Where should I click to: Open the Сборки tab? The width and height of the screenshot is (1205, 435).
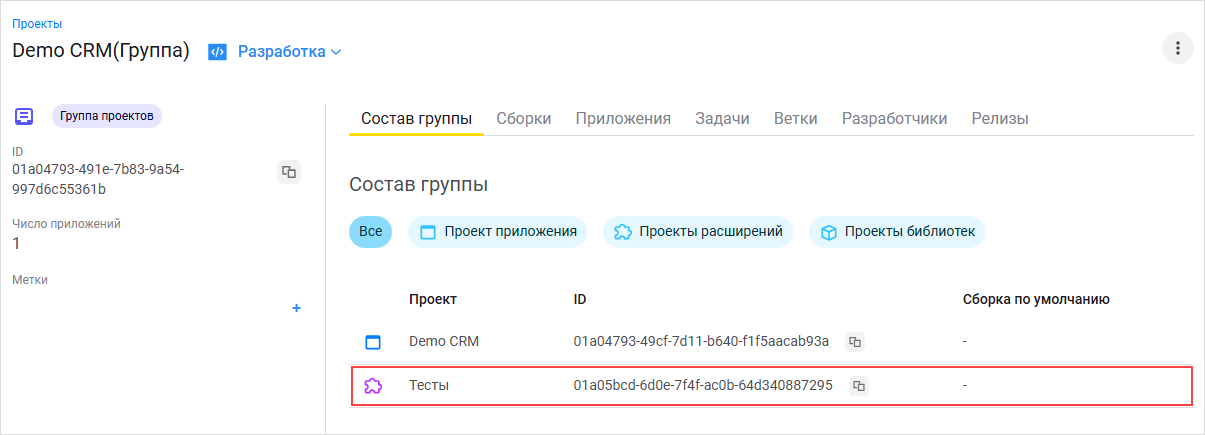(x=524, y=118)
